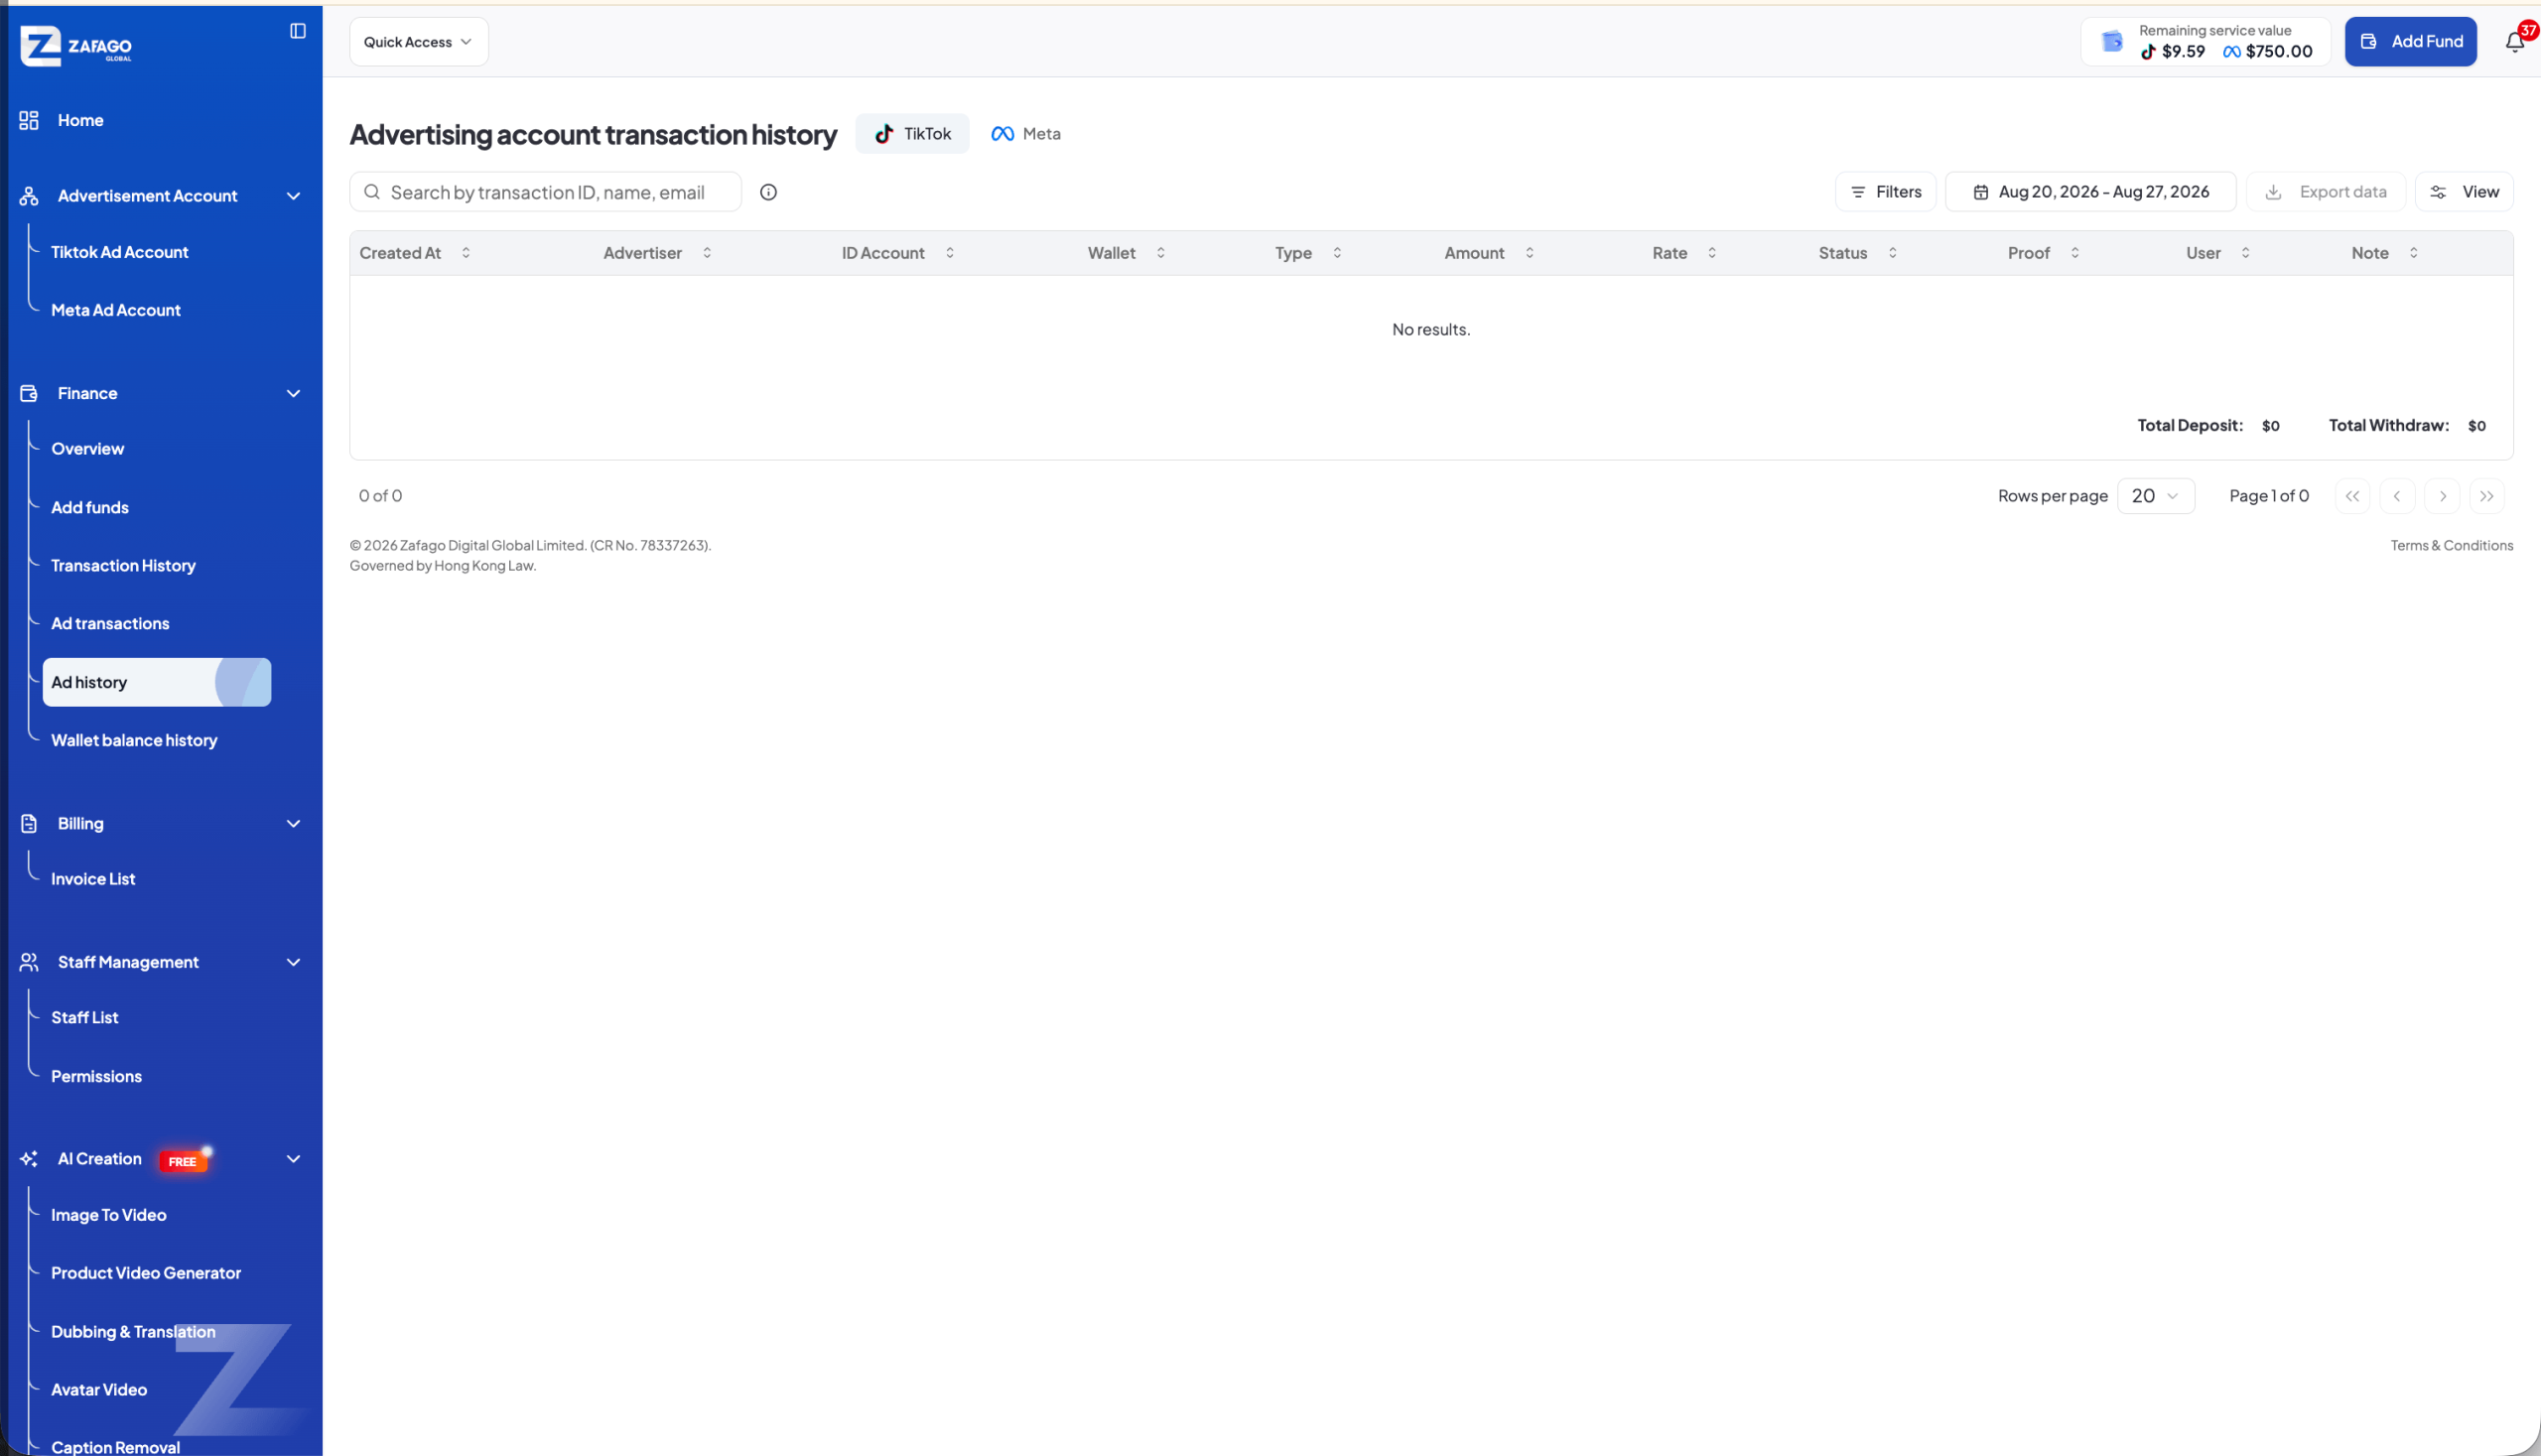Open Home in the sidebar
This screenshot has width=2541, height=1456.
[80, 120]
